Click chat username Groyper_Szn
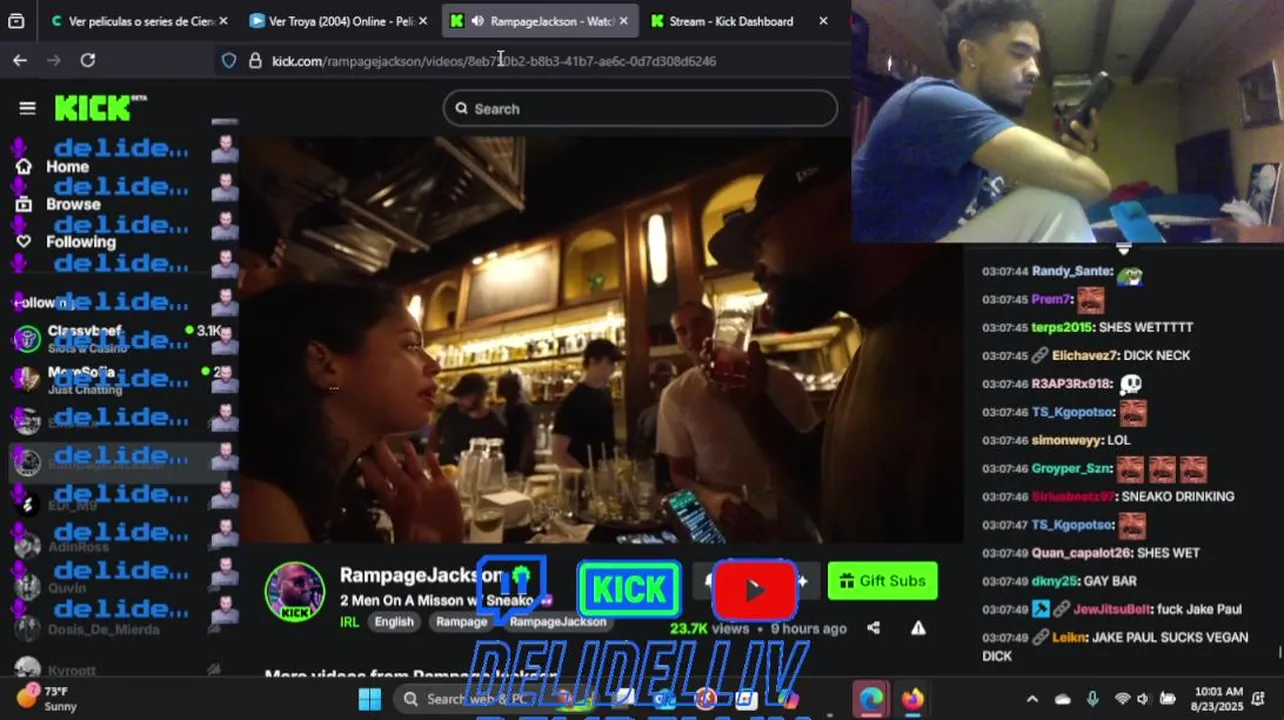The height and width of the screenshot is (720, 1284). click(x=1071, y=468)
